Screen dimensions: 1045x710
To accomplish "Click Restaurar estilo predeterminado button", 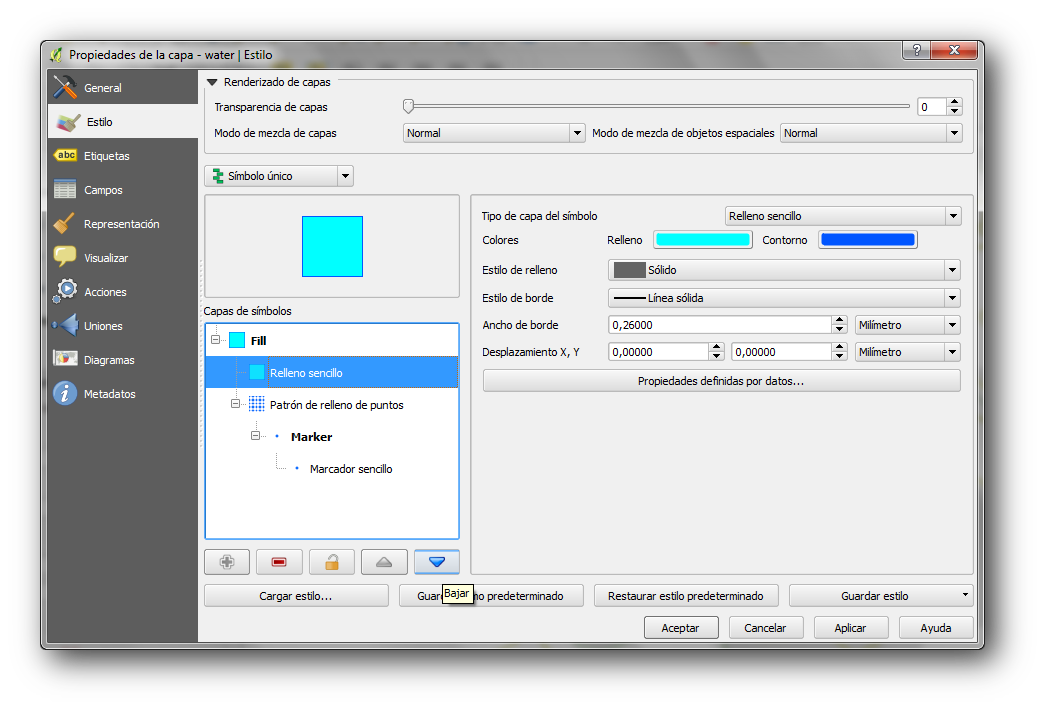I will coord(686,596).
